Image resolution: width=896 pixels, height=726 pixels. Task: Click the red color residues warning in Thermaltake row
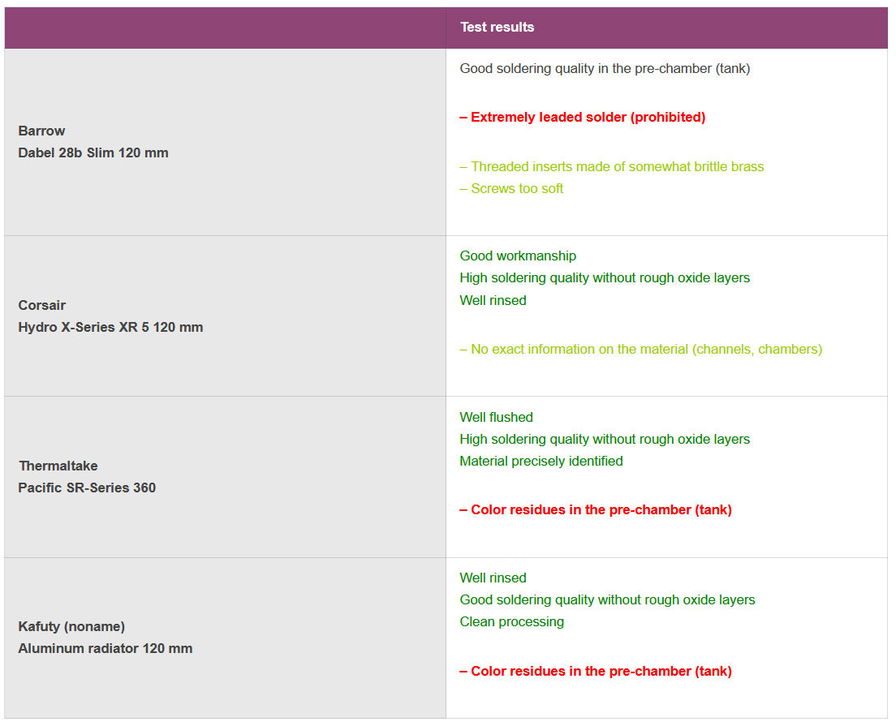point(596,510)
